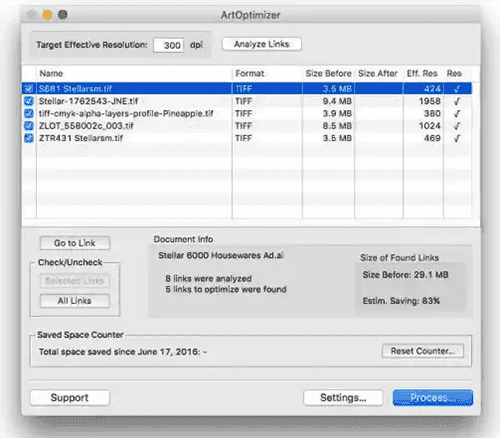The image size is (500, 438).
Task: Click the Res checkmark for S681 Stellarsm.tif
Action: click(x=457, y=89)
